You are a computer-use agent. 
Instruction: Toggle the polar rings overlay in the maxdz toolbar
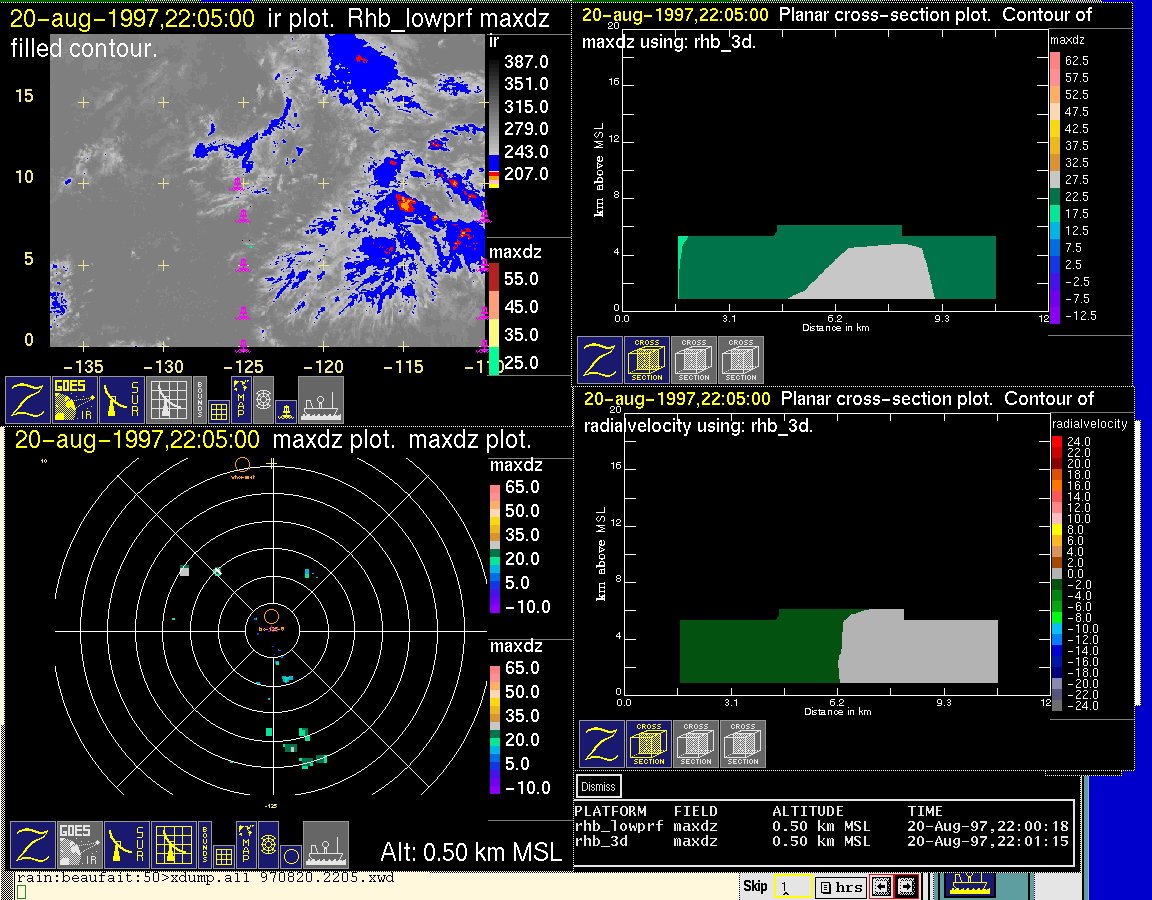point(267,845)
